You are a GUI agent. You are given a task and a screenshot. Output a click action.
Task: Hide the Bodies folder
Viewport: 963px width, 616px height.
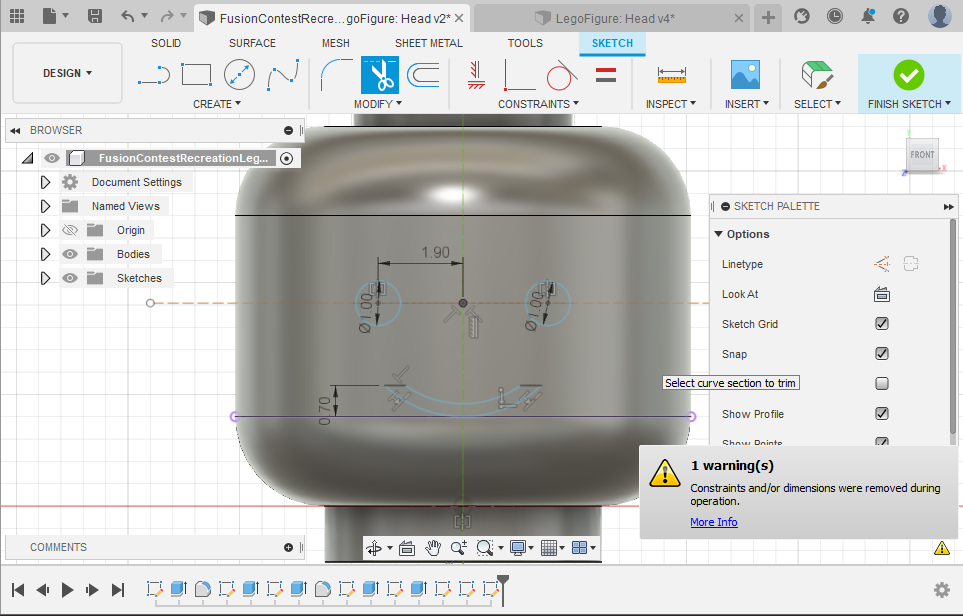pyautogui.click(x=70, y=254)
